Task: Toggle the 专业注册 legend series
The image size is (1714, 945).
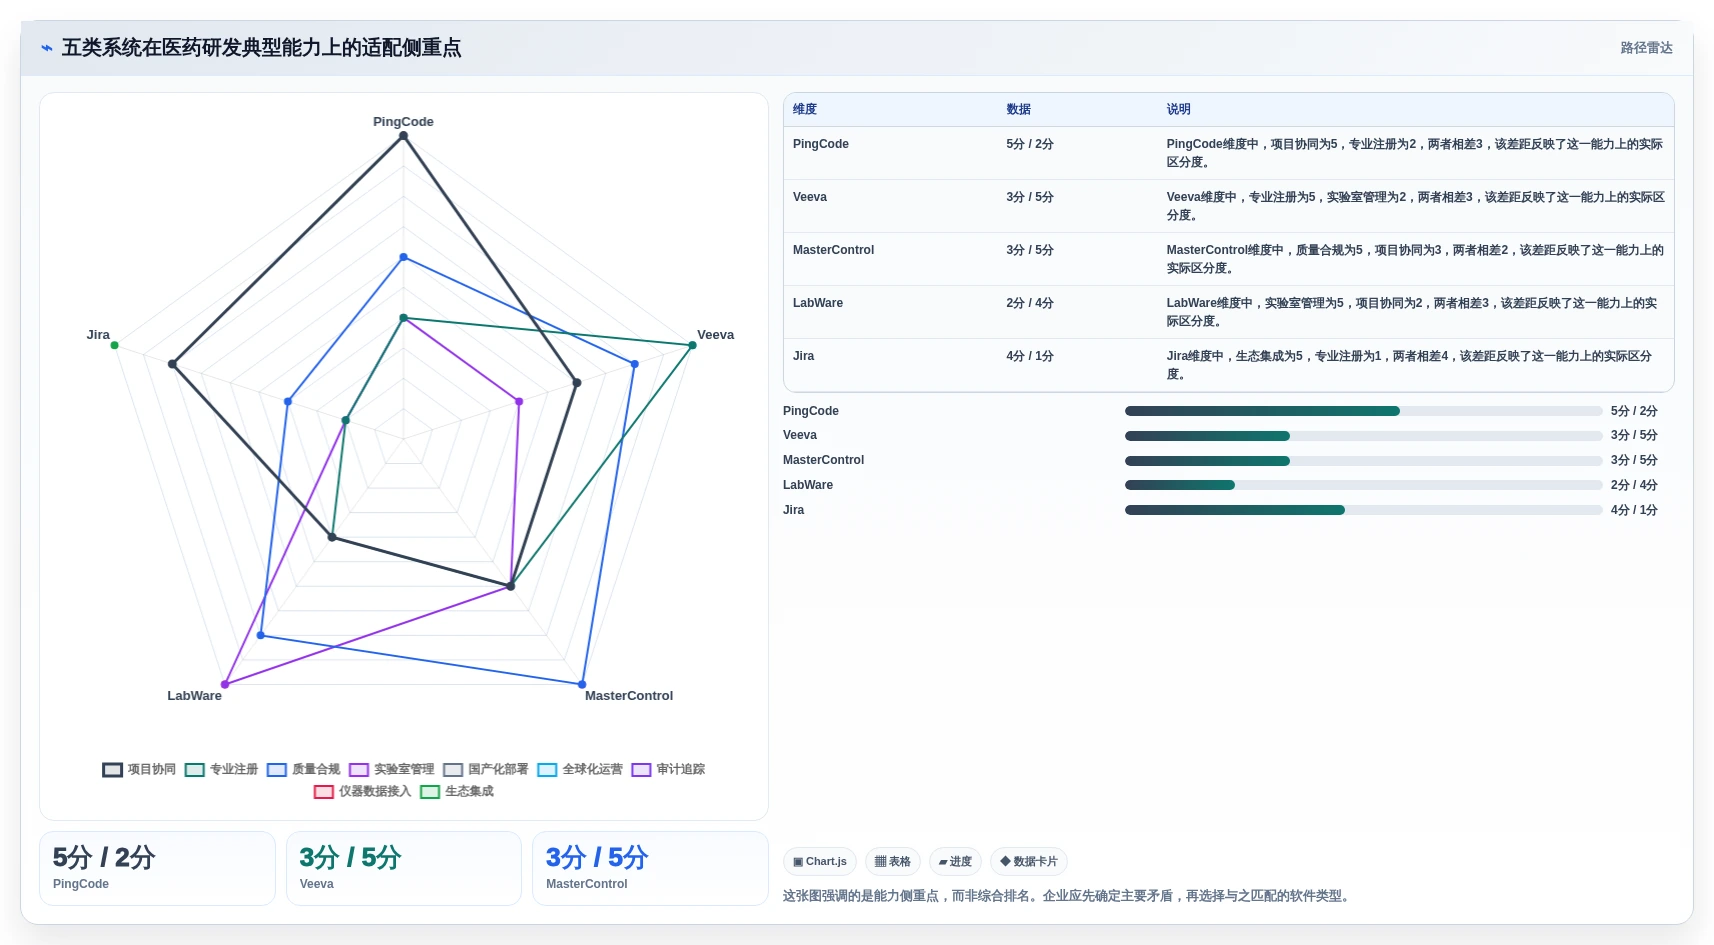Action: coord(221,769)
